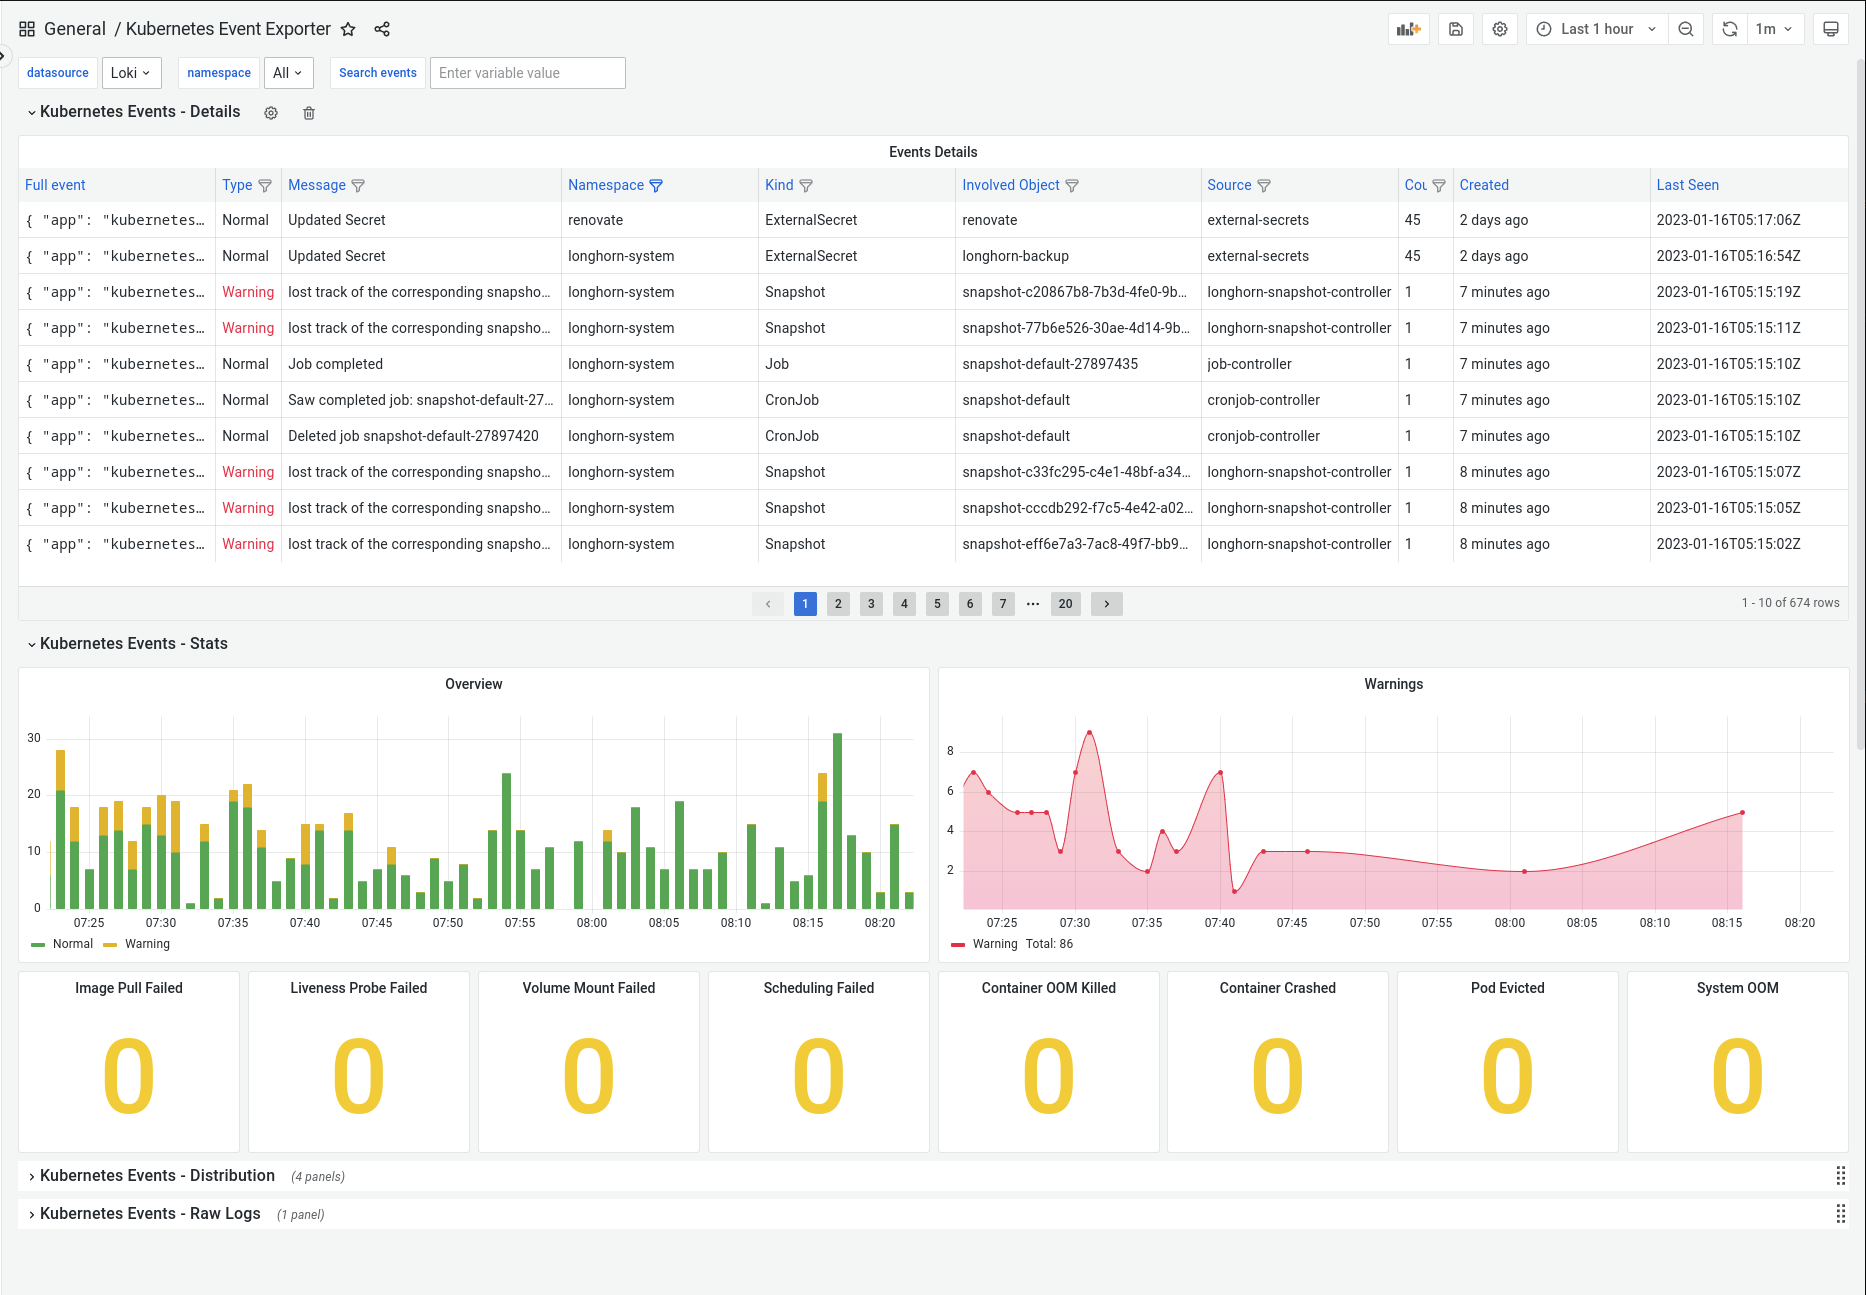The height and width of the screenshot is (1295, 1866).
Task: Delete the Kubernetes Events Details row
Action: (309, 113)
